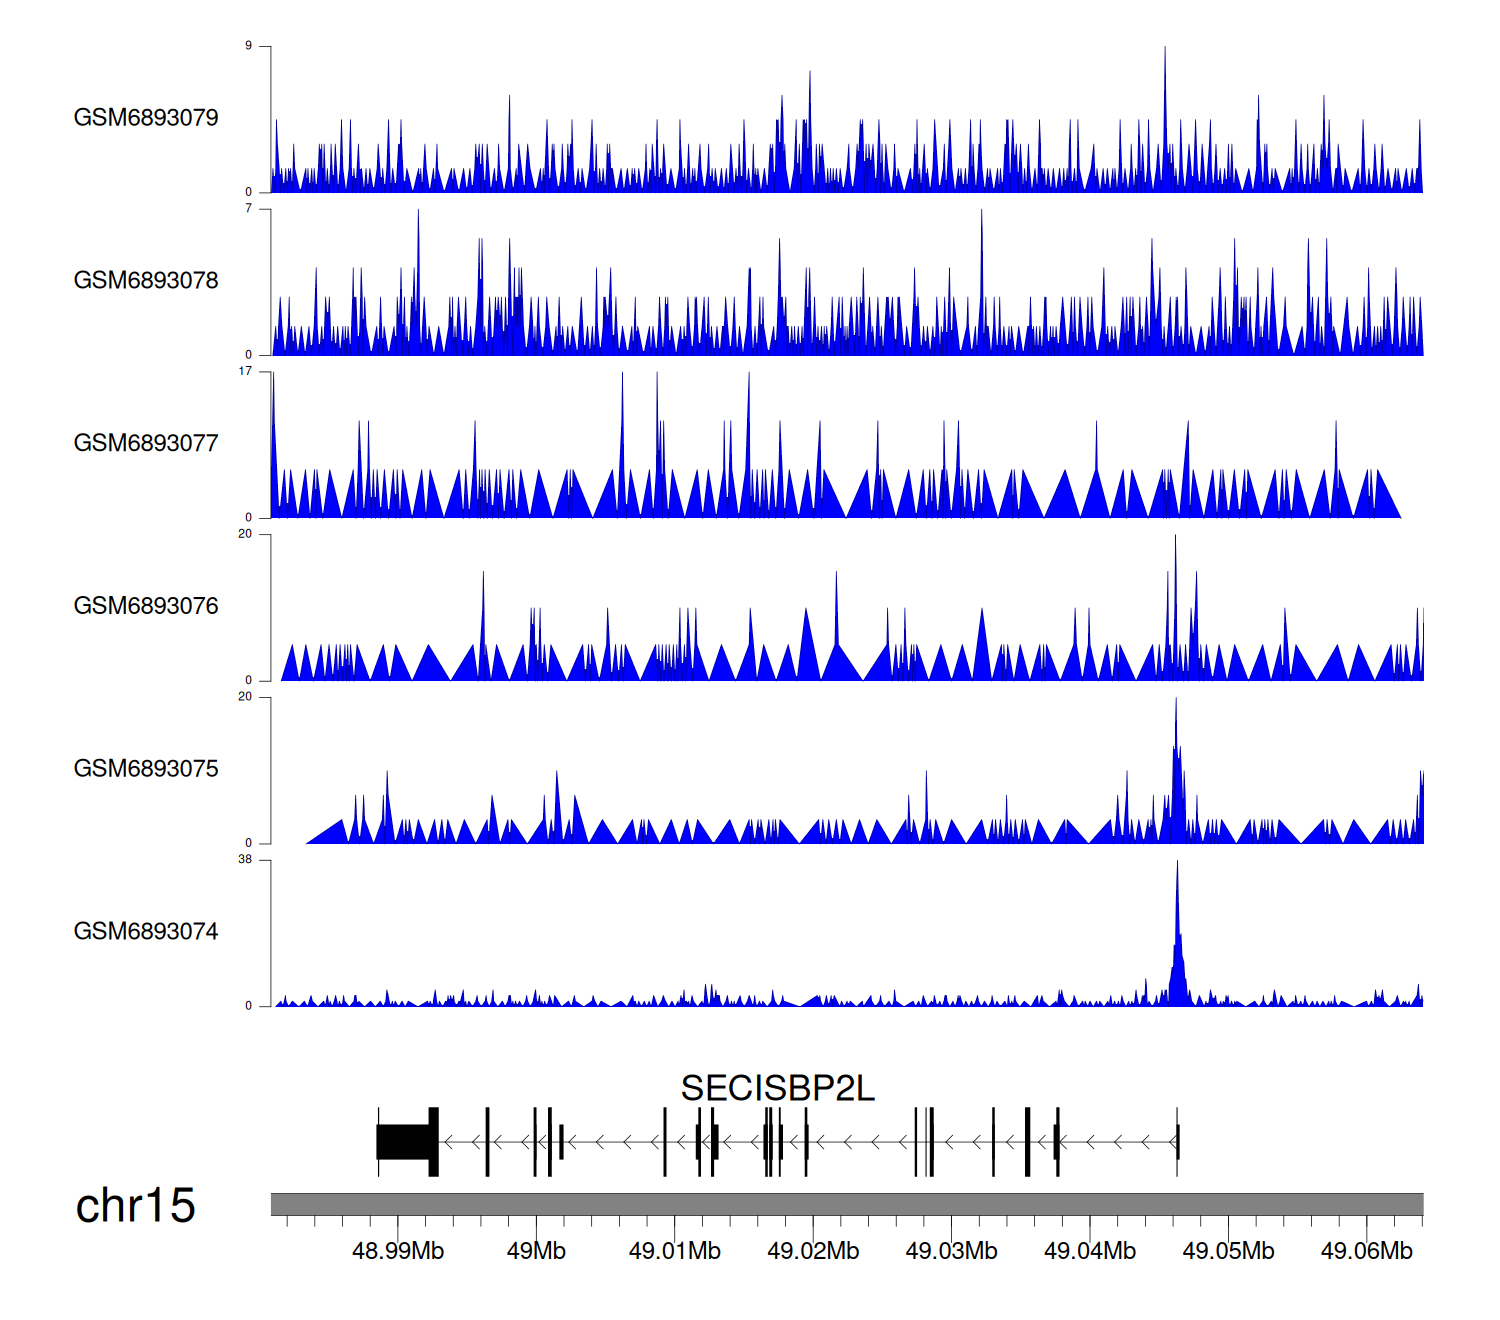Click the SECISBP2L gene name
Image resolution: width=1500 pixels, height=1320 pixels.
coord(777,1088)
